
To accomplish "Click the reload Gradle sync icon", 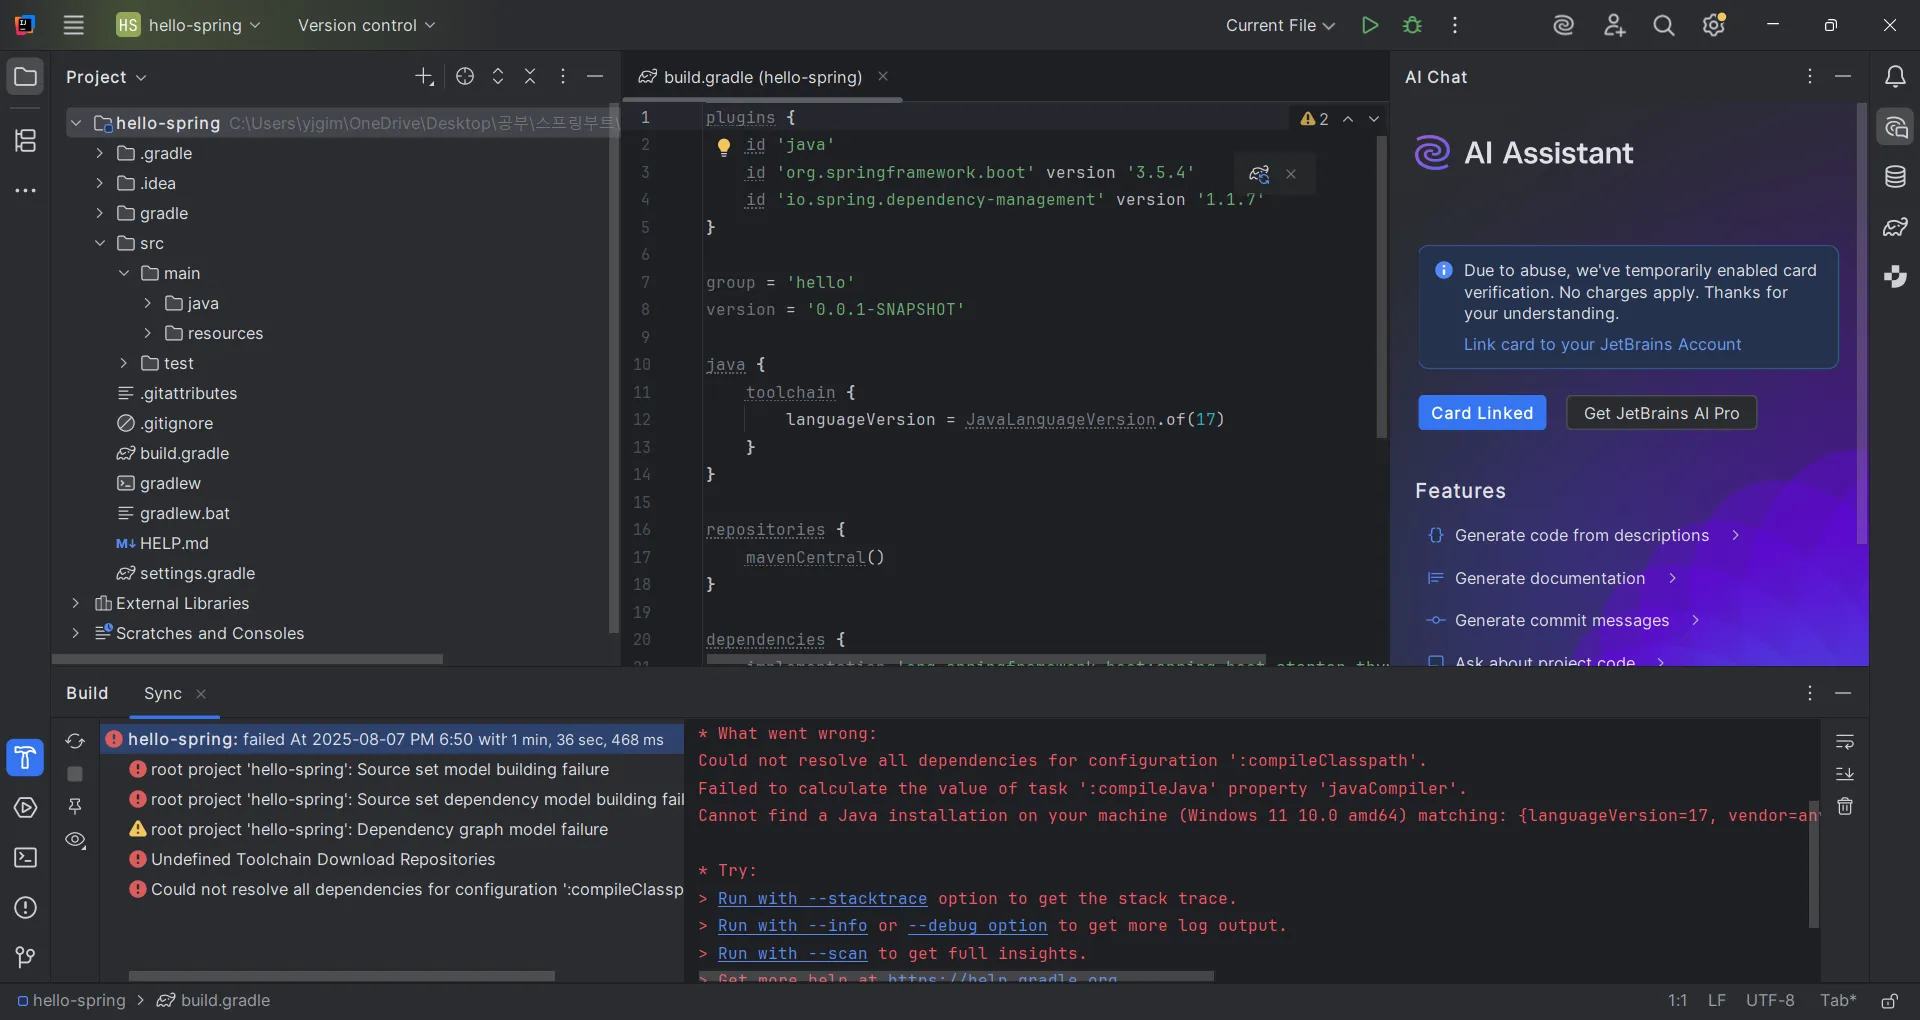I will click(75, 741).
